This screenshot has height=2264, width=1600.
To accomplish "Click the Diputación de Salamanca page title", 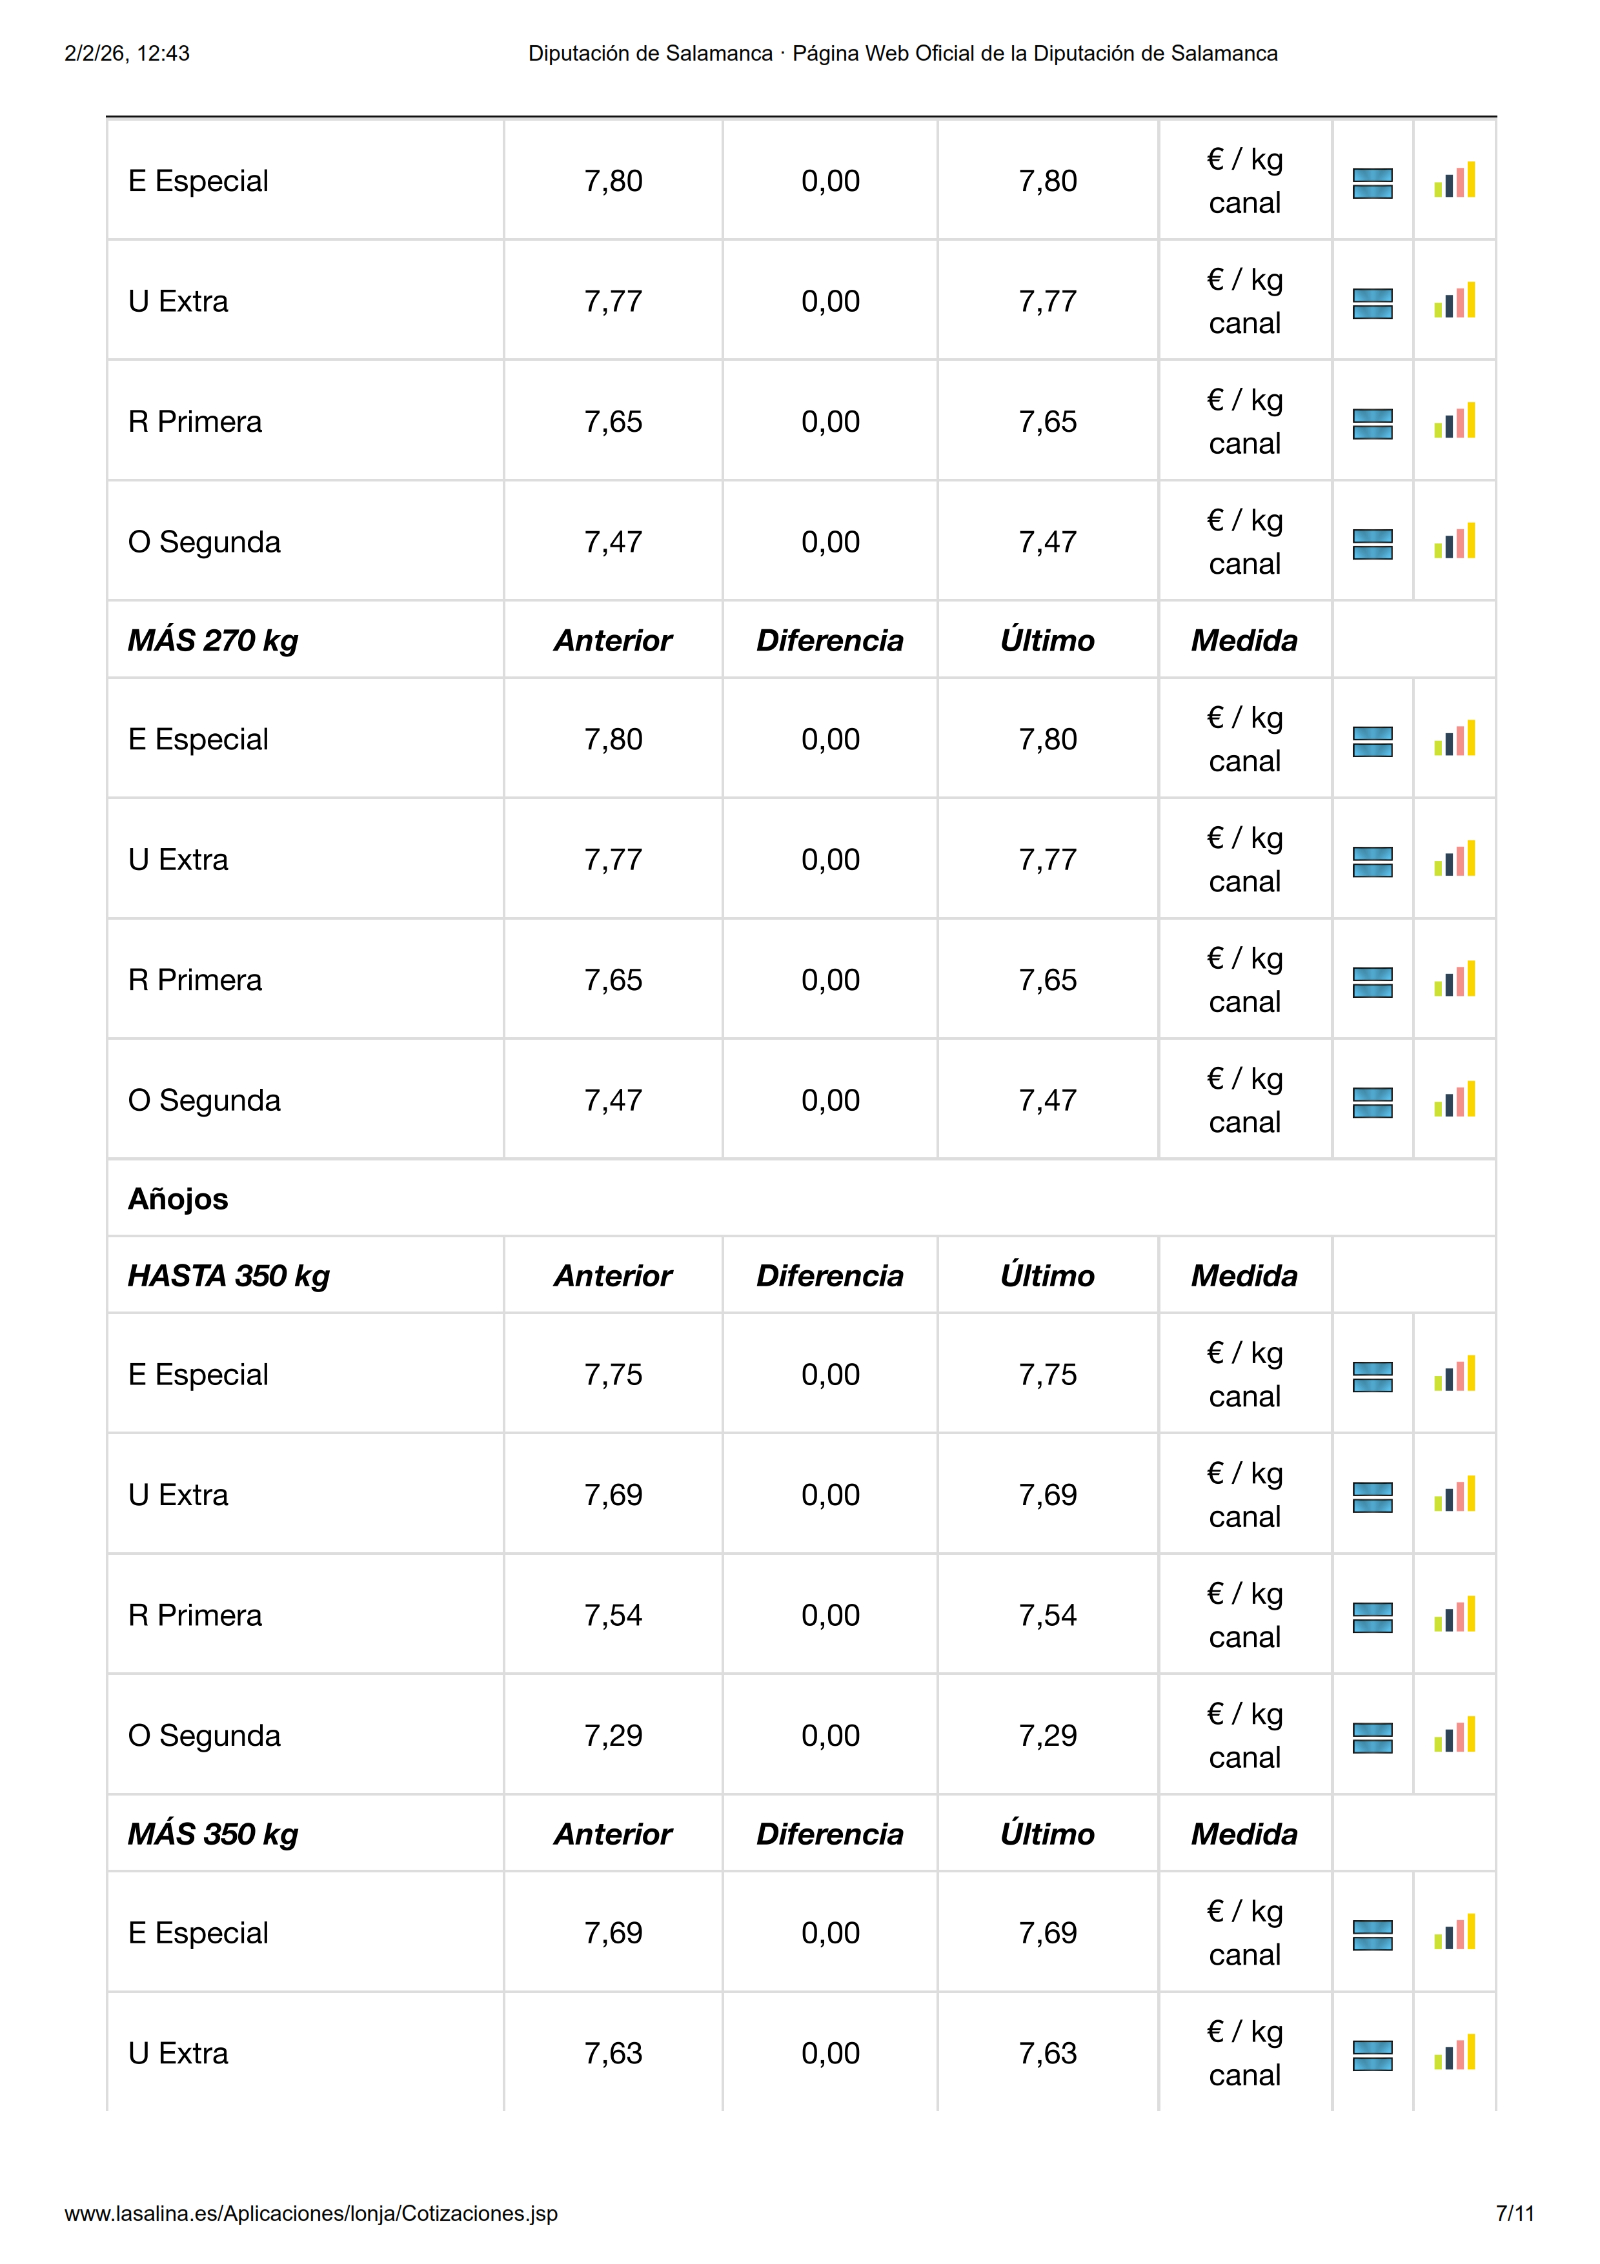I will 902,54.
